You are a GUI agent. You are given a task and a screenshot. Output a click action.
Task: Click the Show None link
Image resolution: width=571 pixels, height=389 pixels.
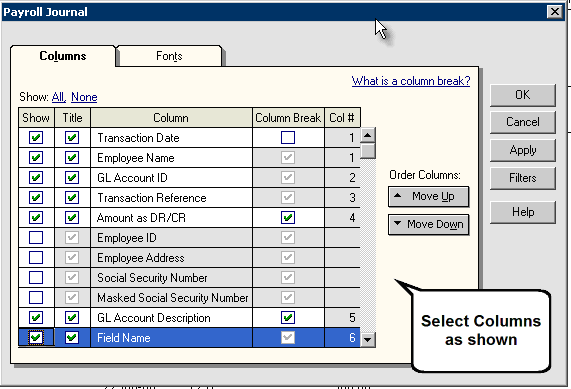click(x=84, y=97)
